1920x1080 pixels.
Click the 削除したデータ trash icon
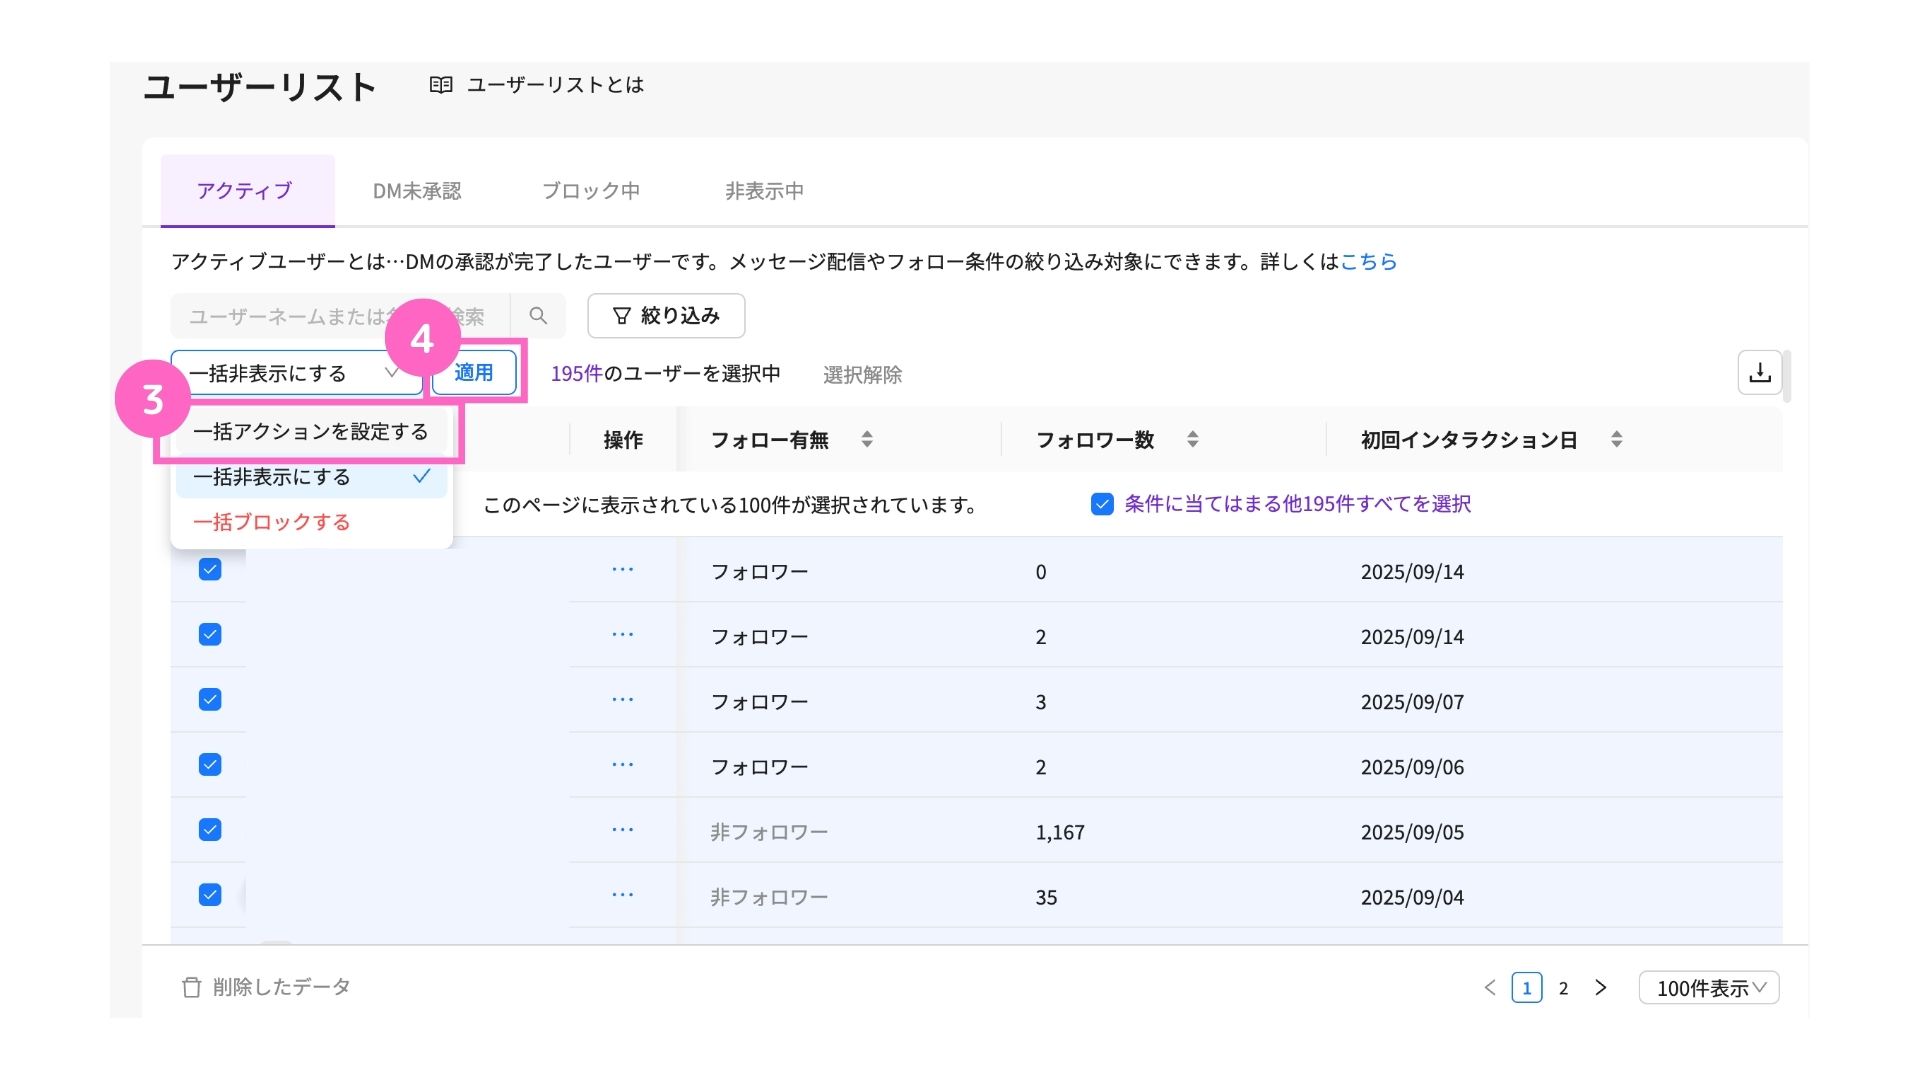point(191,987)
